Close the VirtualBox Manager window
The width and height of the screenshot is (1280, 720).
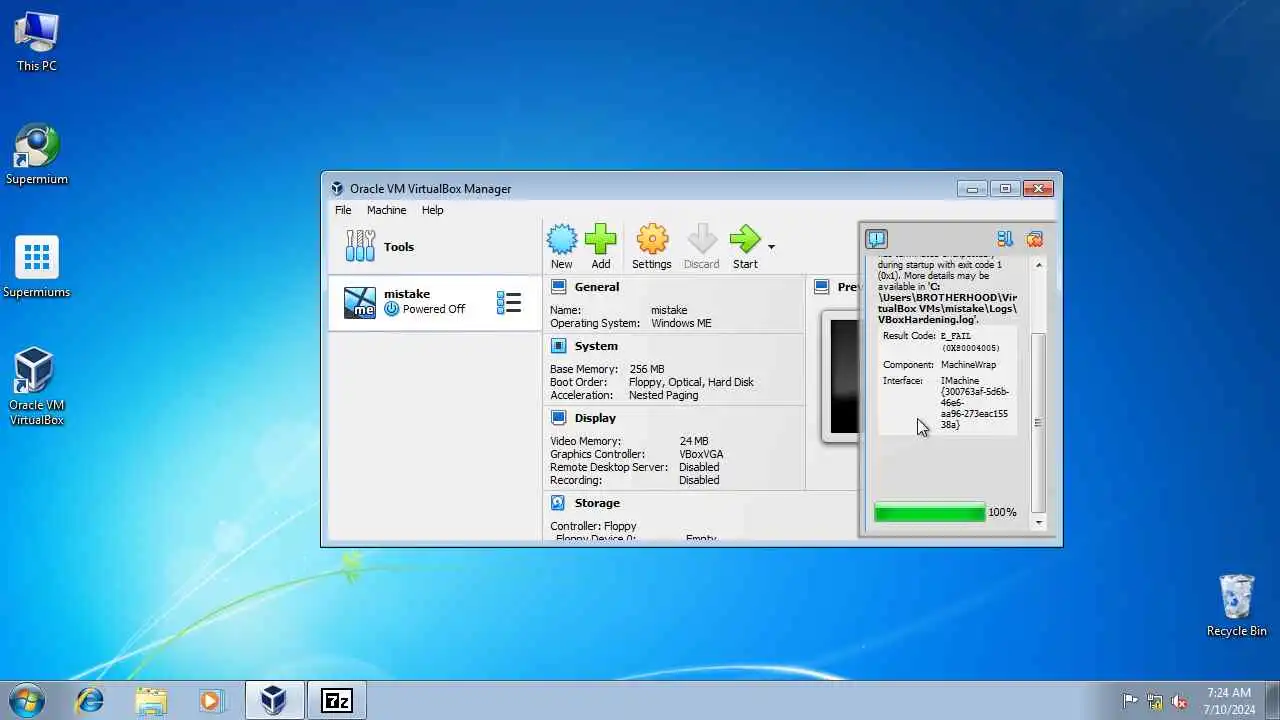[1038, 188]
